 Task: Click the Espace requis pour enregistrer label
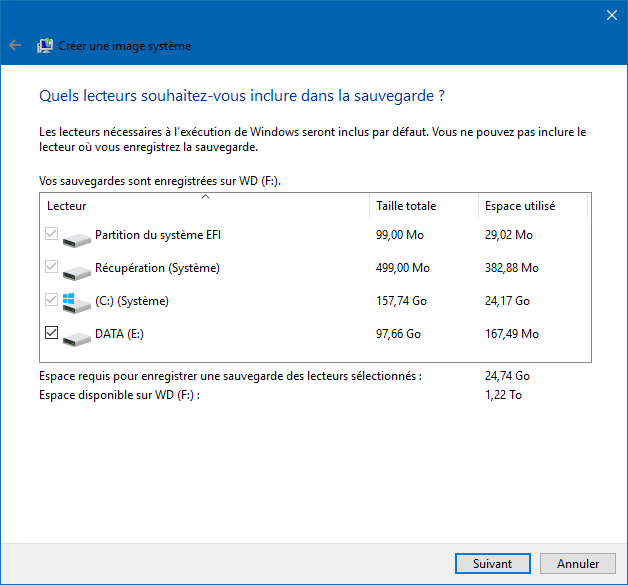[230, 376]
